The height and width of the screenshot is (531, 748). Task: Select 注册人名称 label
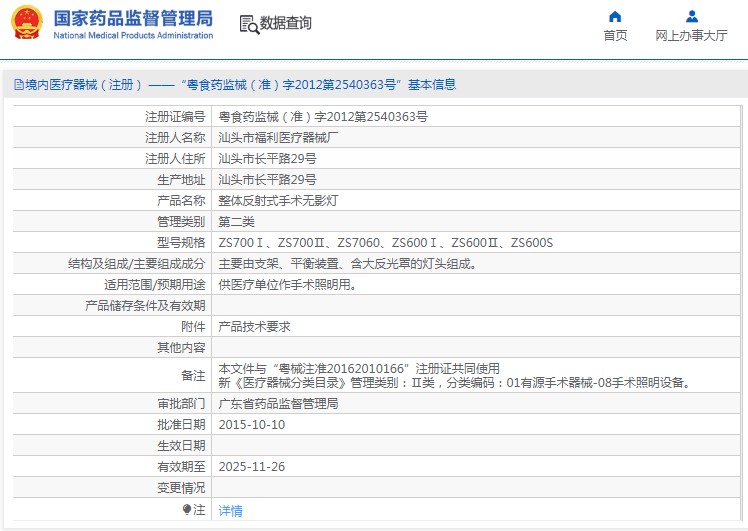click(x=175, y=138)
